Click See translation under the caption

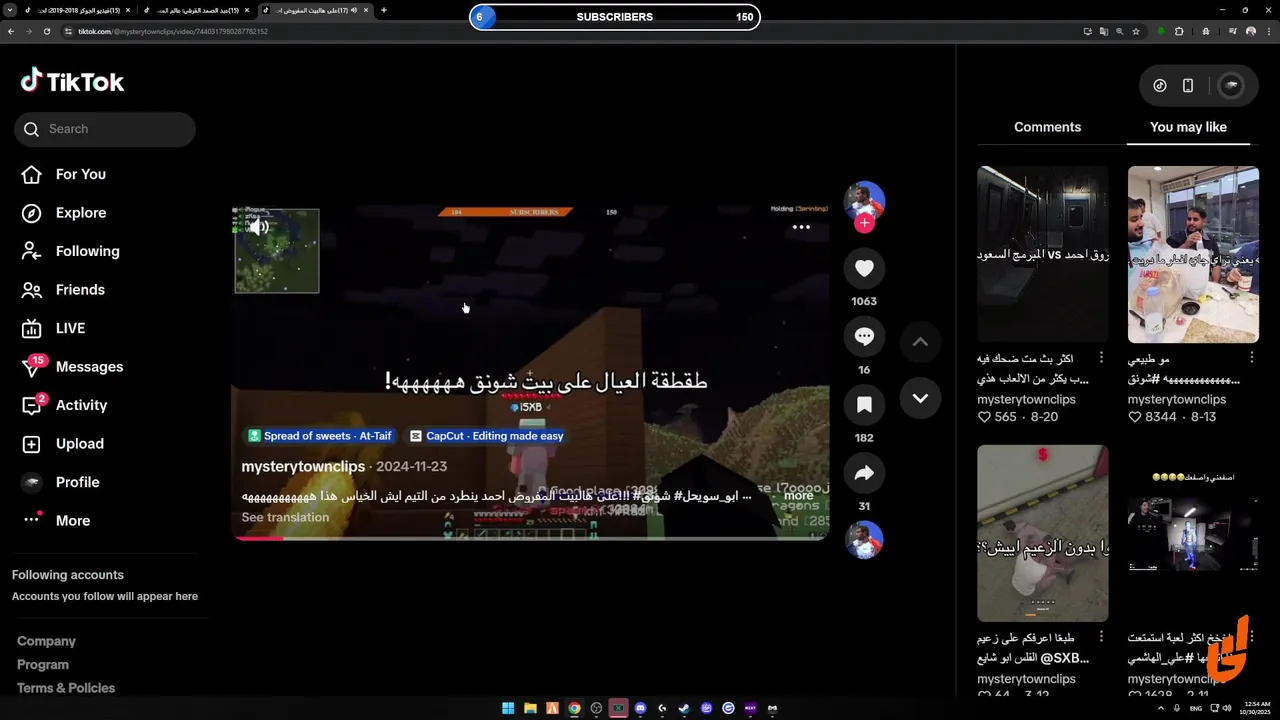(285, 517)
